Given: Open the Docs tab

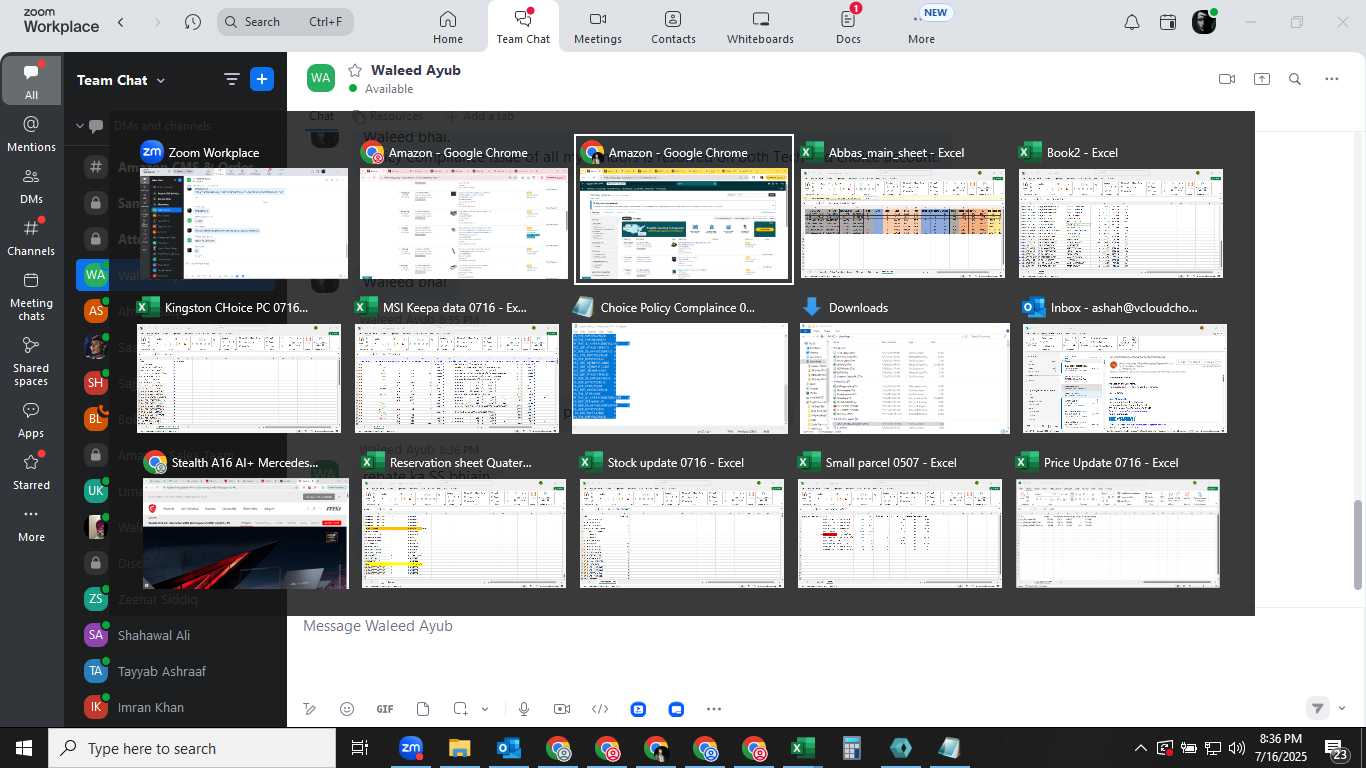Looking at the screenshot, I should pyautogui.click(x=848, y=27).
